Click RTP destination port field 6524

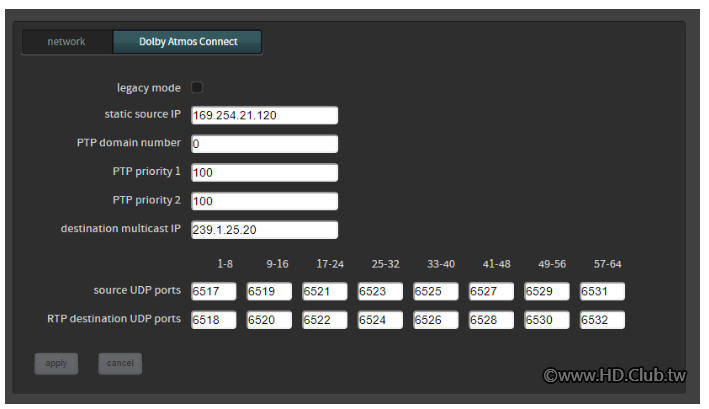click(380, 320)
